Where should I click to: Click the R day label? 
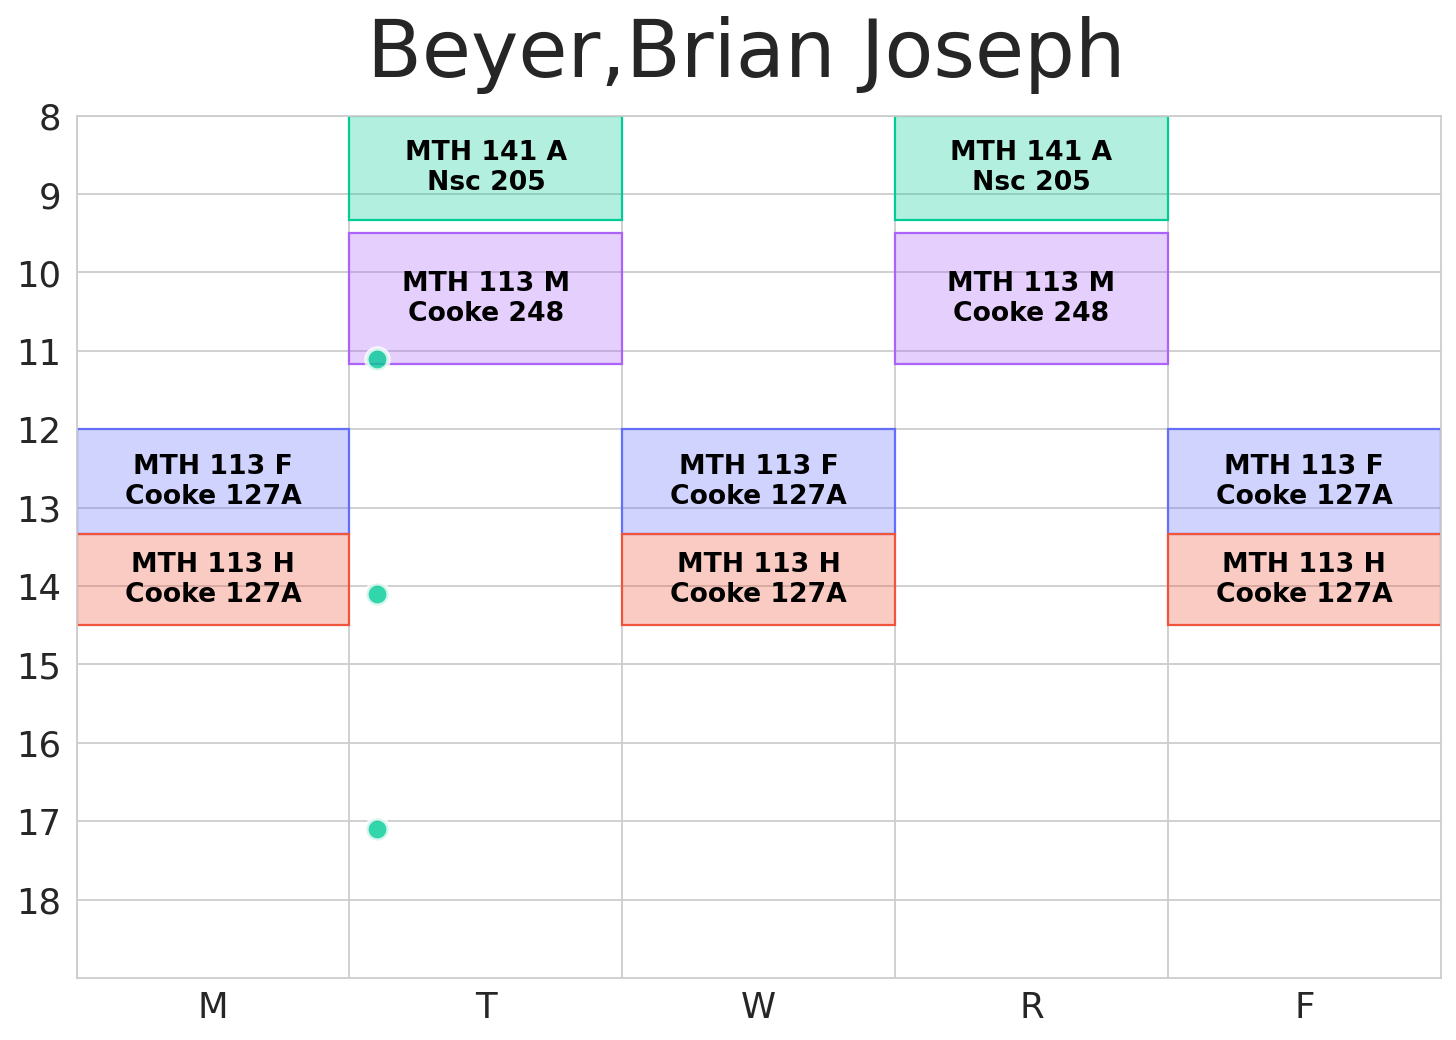pyautogui.click(x=1031, y=1006)
